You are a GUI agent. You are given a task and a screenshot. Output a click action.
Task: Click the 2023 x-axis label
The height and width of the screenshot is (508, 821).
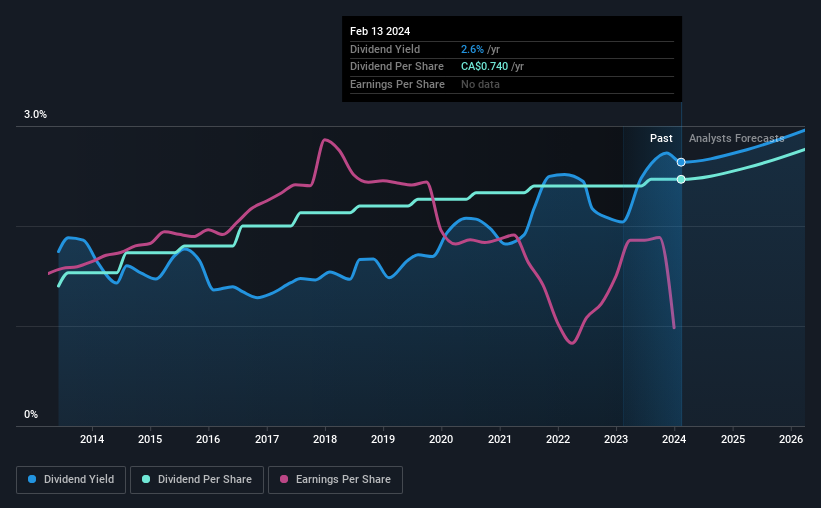(616, 439)
